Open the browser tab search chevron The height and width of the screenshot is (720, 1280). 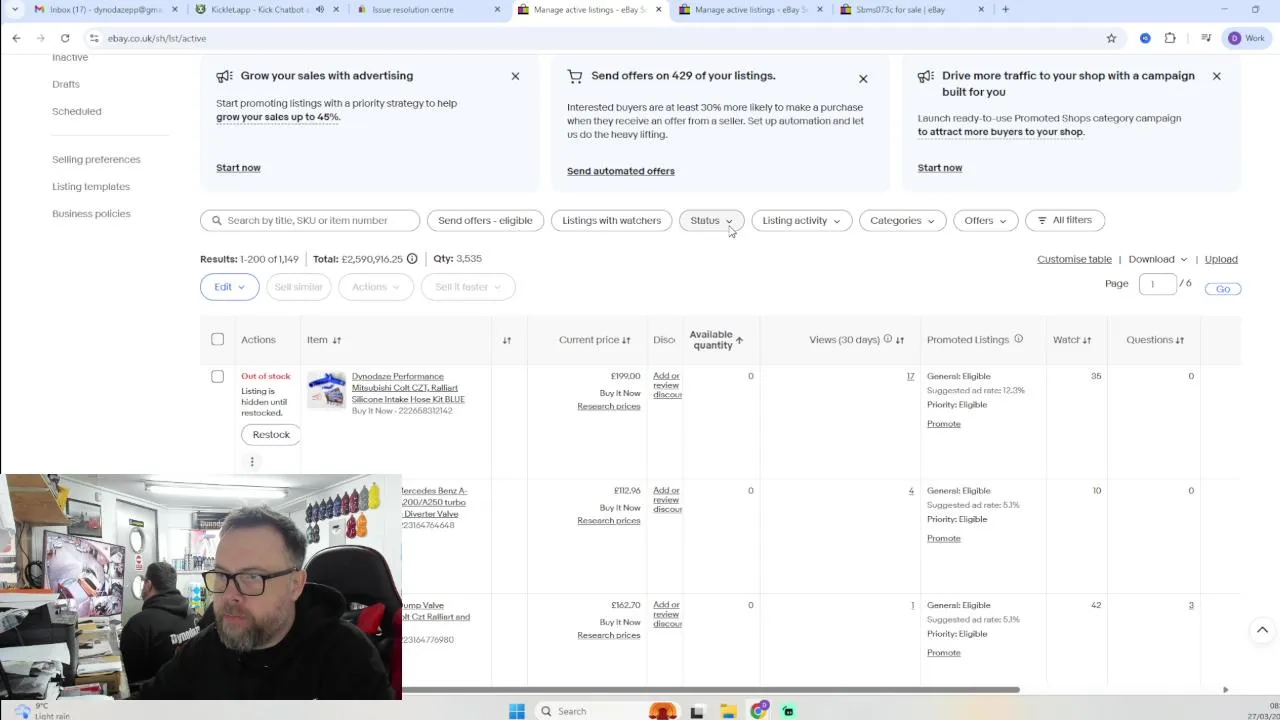tap(14, 10)
